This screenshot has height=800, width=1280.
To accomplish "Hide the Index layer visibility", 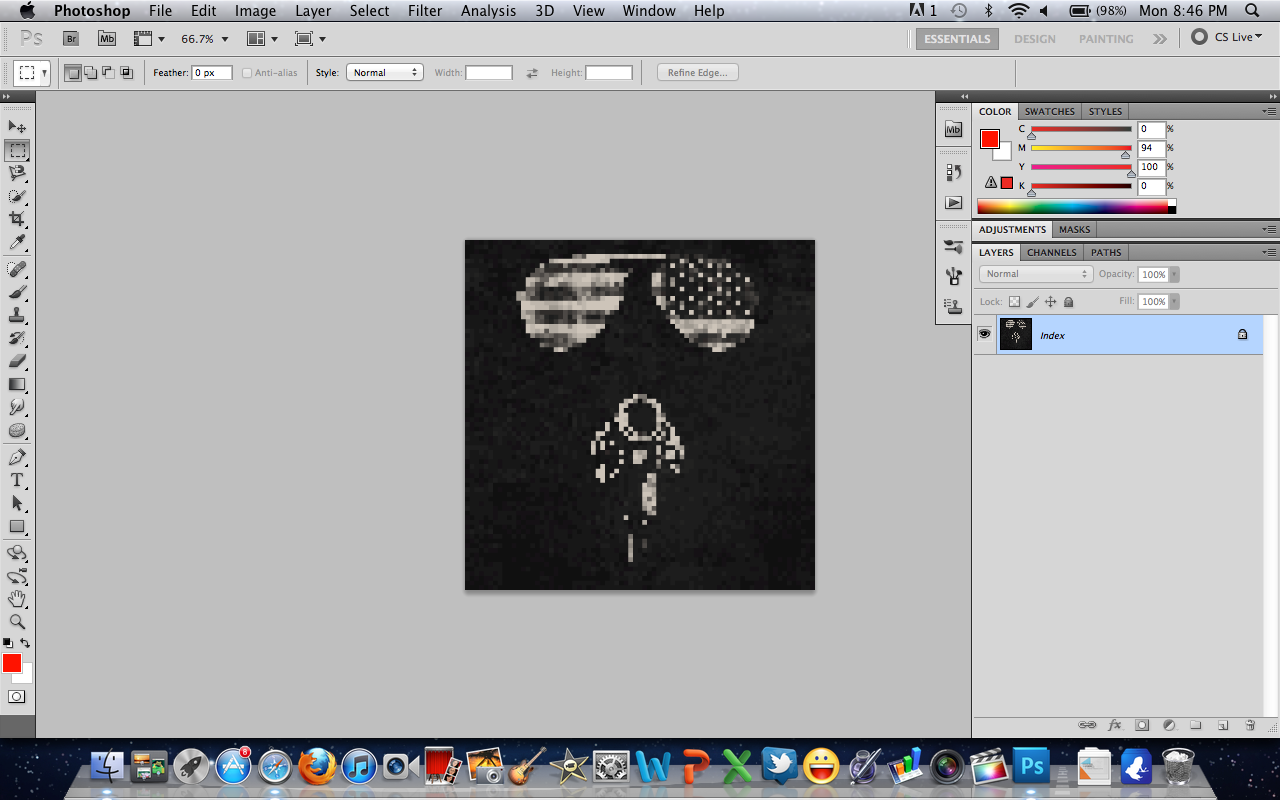I will pos(985,334).
